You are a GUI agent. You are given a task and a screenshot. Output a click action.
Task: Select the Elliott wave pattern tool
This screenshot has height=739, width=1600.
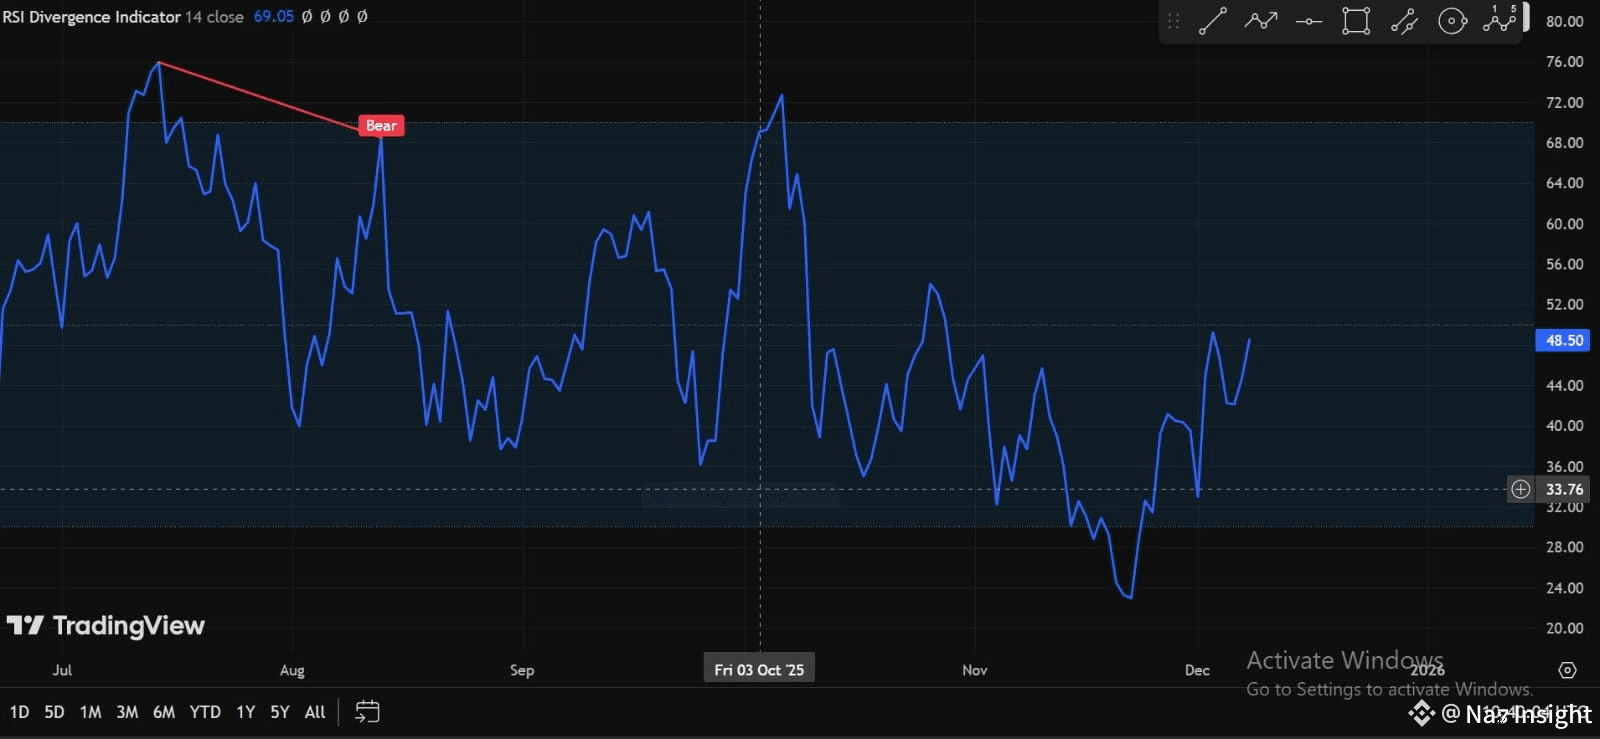pyautogui.click(x=1499, y=19)
